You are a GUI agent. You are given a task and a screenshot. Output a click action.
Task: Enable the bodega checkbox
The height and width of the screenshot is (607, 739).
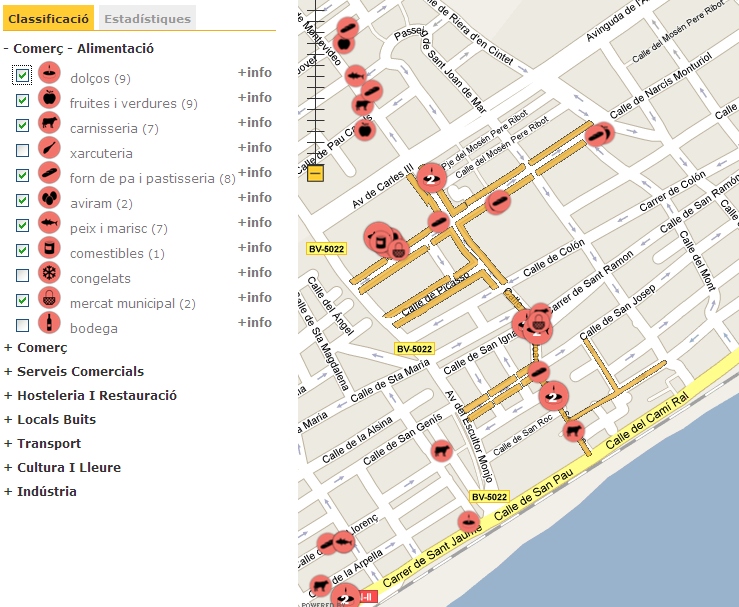pos(22,325)
